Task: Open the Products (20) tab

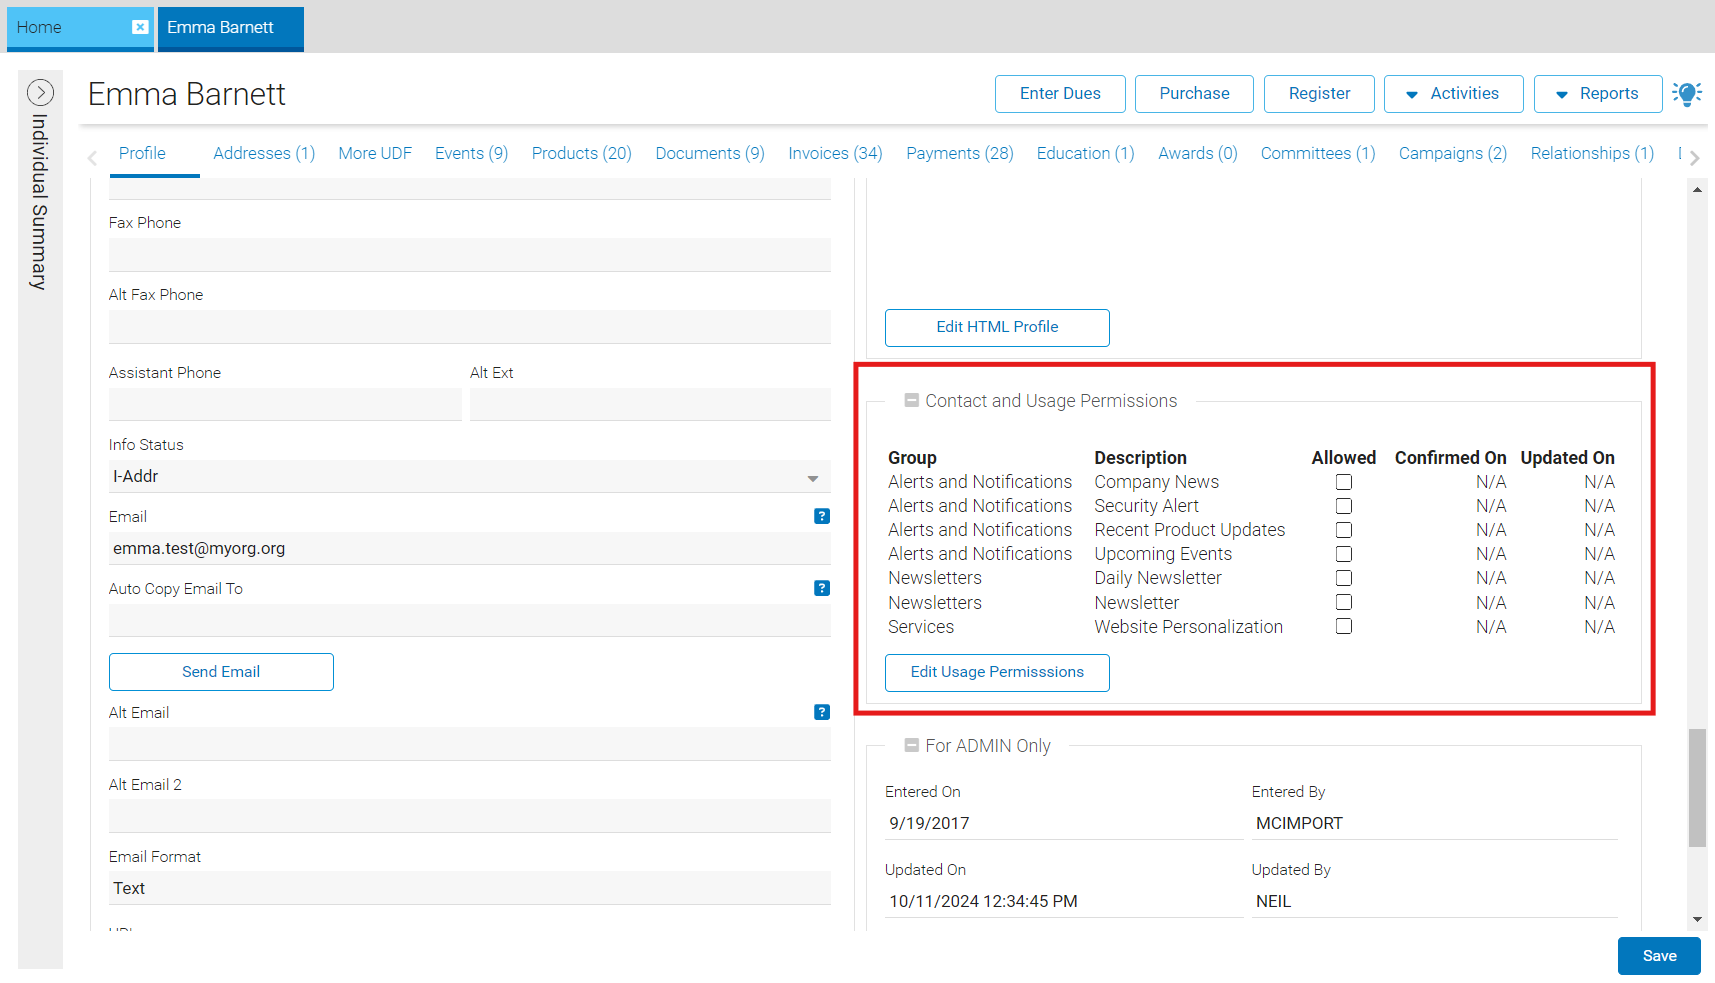Action: [581, 153]
